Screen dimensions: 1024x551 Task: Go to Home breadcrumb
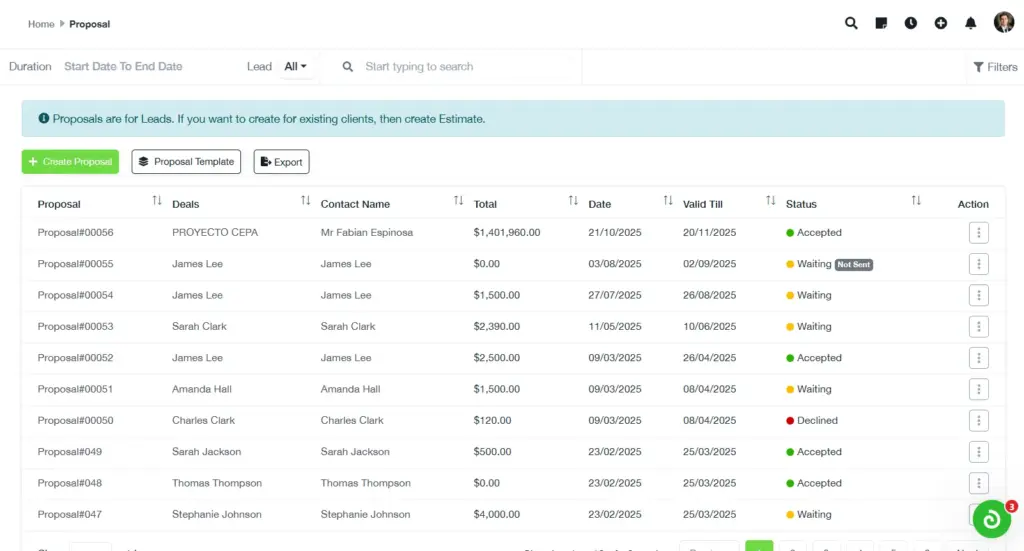pyautogui.click(x=41, y=24)
